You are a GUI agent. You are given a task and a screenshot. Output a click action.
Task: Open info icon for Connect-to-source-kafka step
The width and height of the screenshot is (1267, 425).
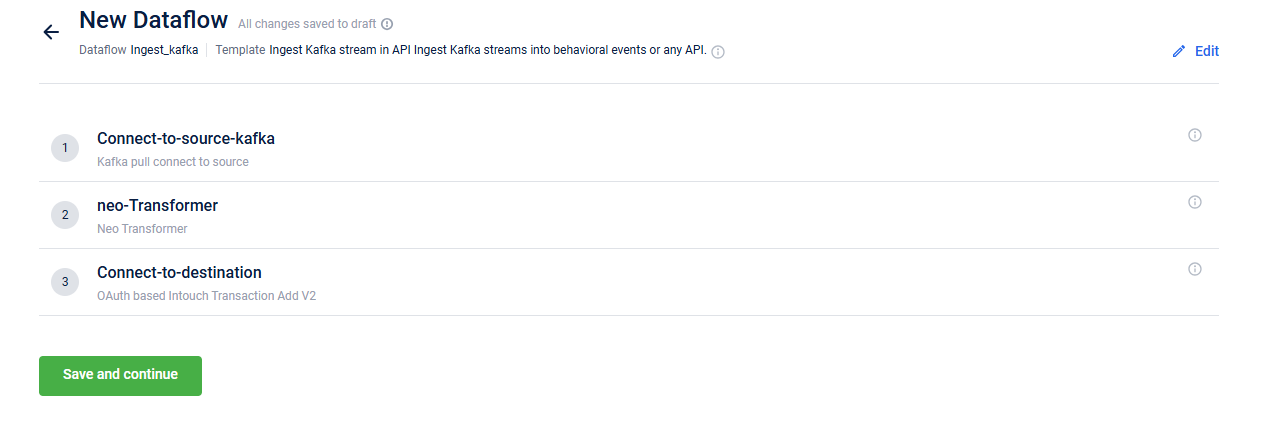(1194, 135)
